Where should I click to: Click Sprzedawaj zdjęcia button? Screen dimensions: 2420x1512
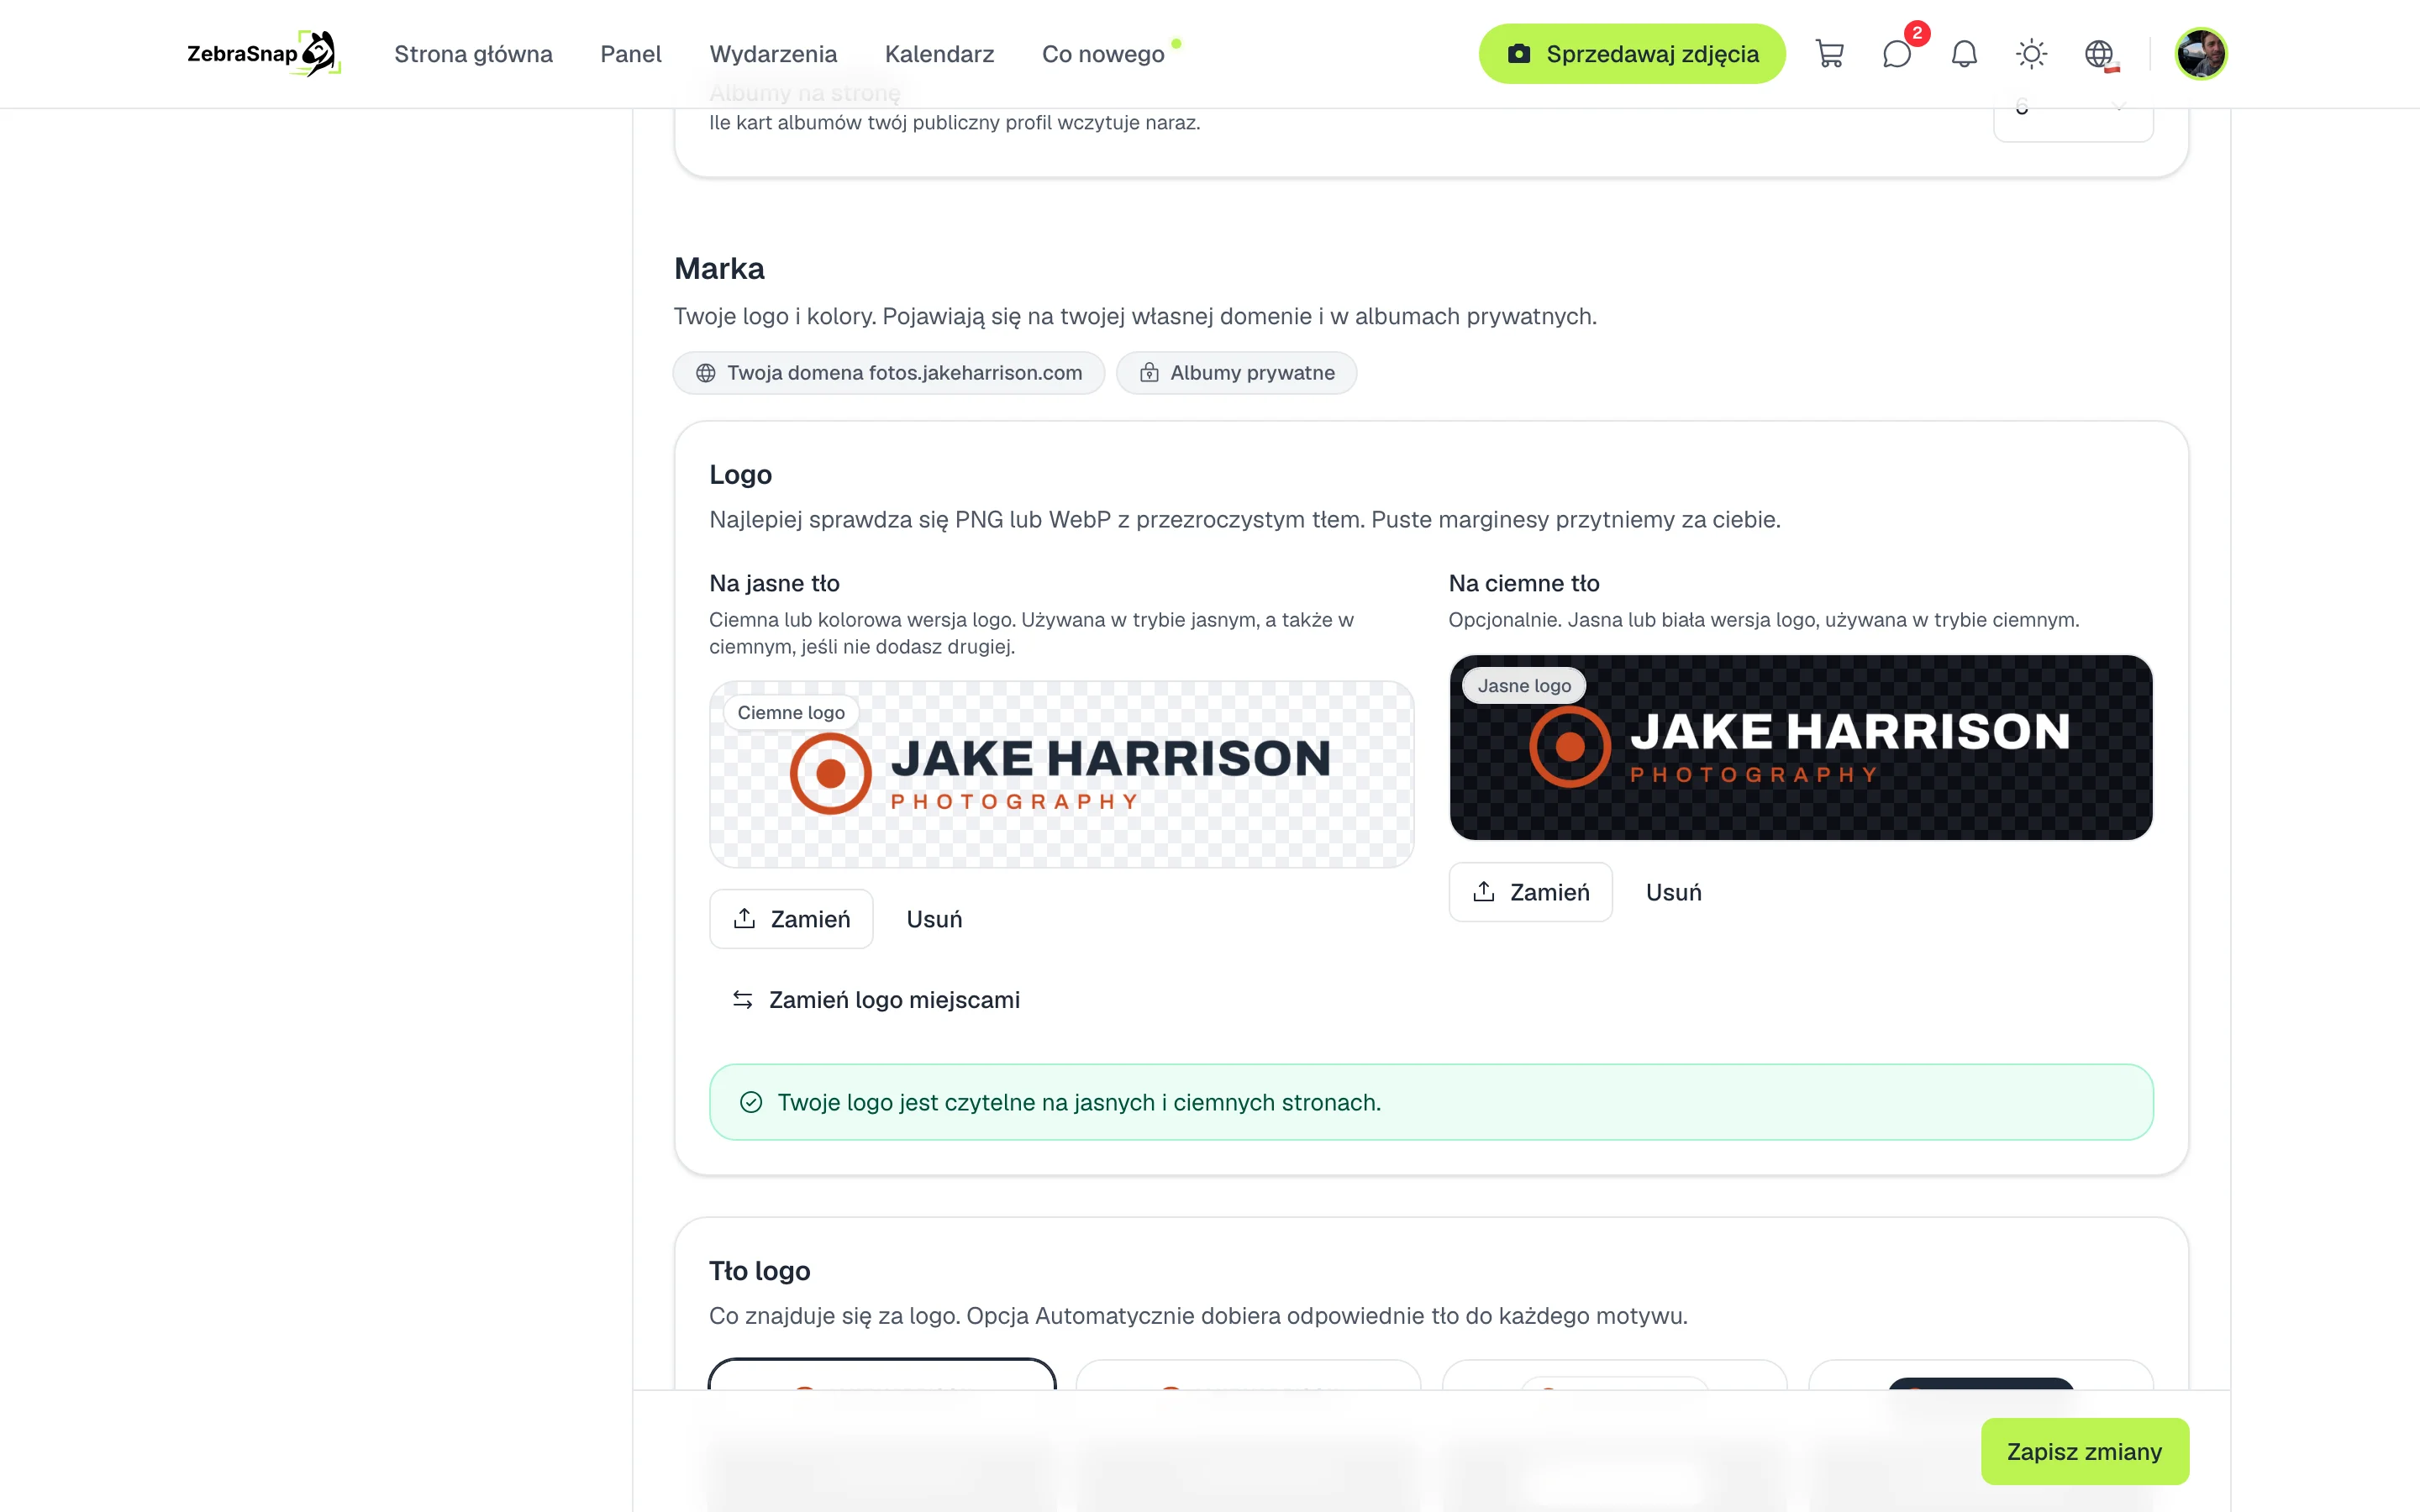1632,54
